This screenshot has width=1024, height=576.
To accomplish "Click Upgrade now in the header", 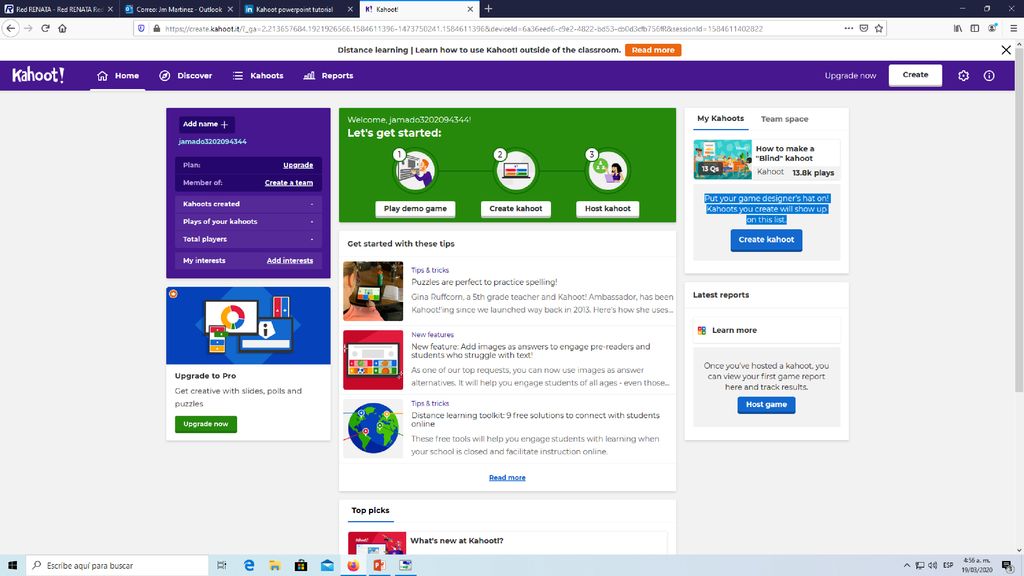I will 850,76.
